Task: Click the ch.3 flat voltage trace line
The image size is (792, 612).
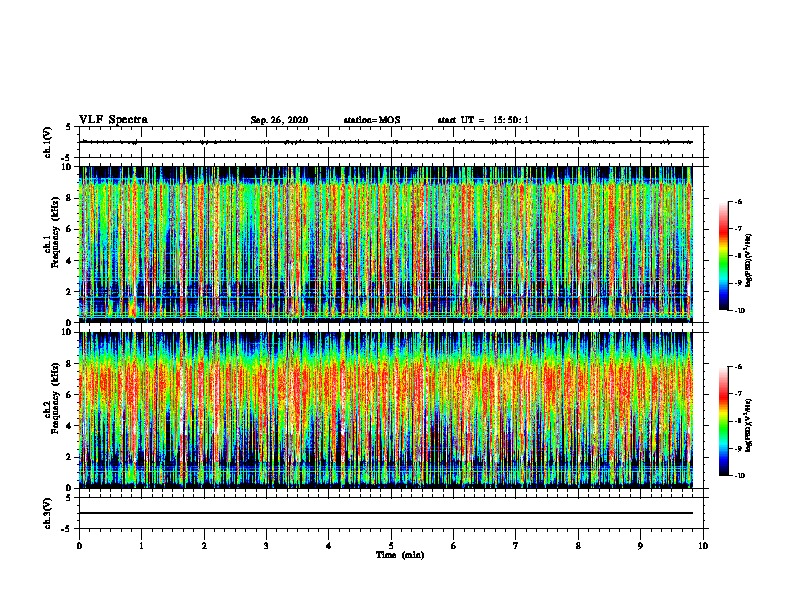Action: [386, 513]
